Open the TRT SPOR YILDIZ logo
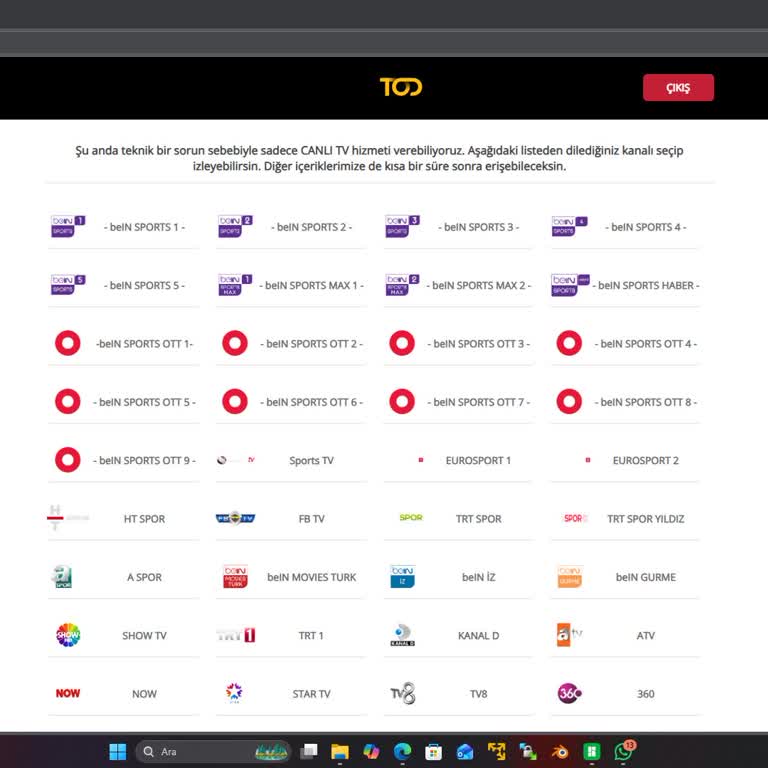 coord(575,518)
